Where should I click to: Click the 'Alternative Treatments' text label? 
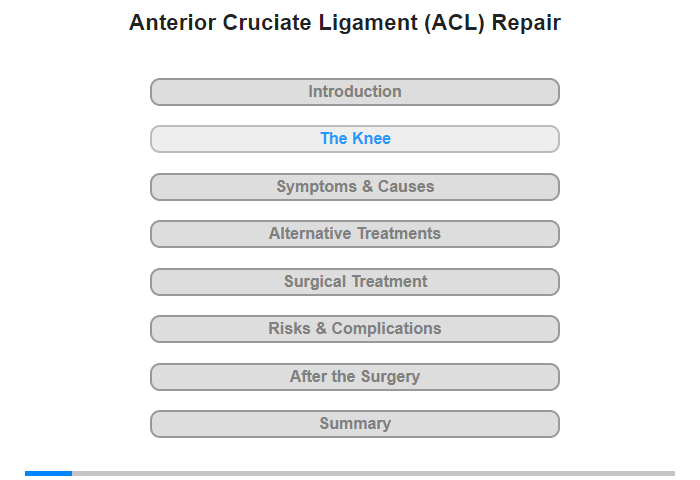[x=355, y=234]
